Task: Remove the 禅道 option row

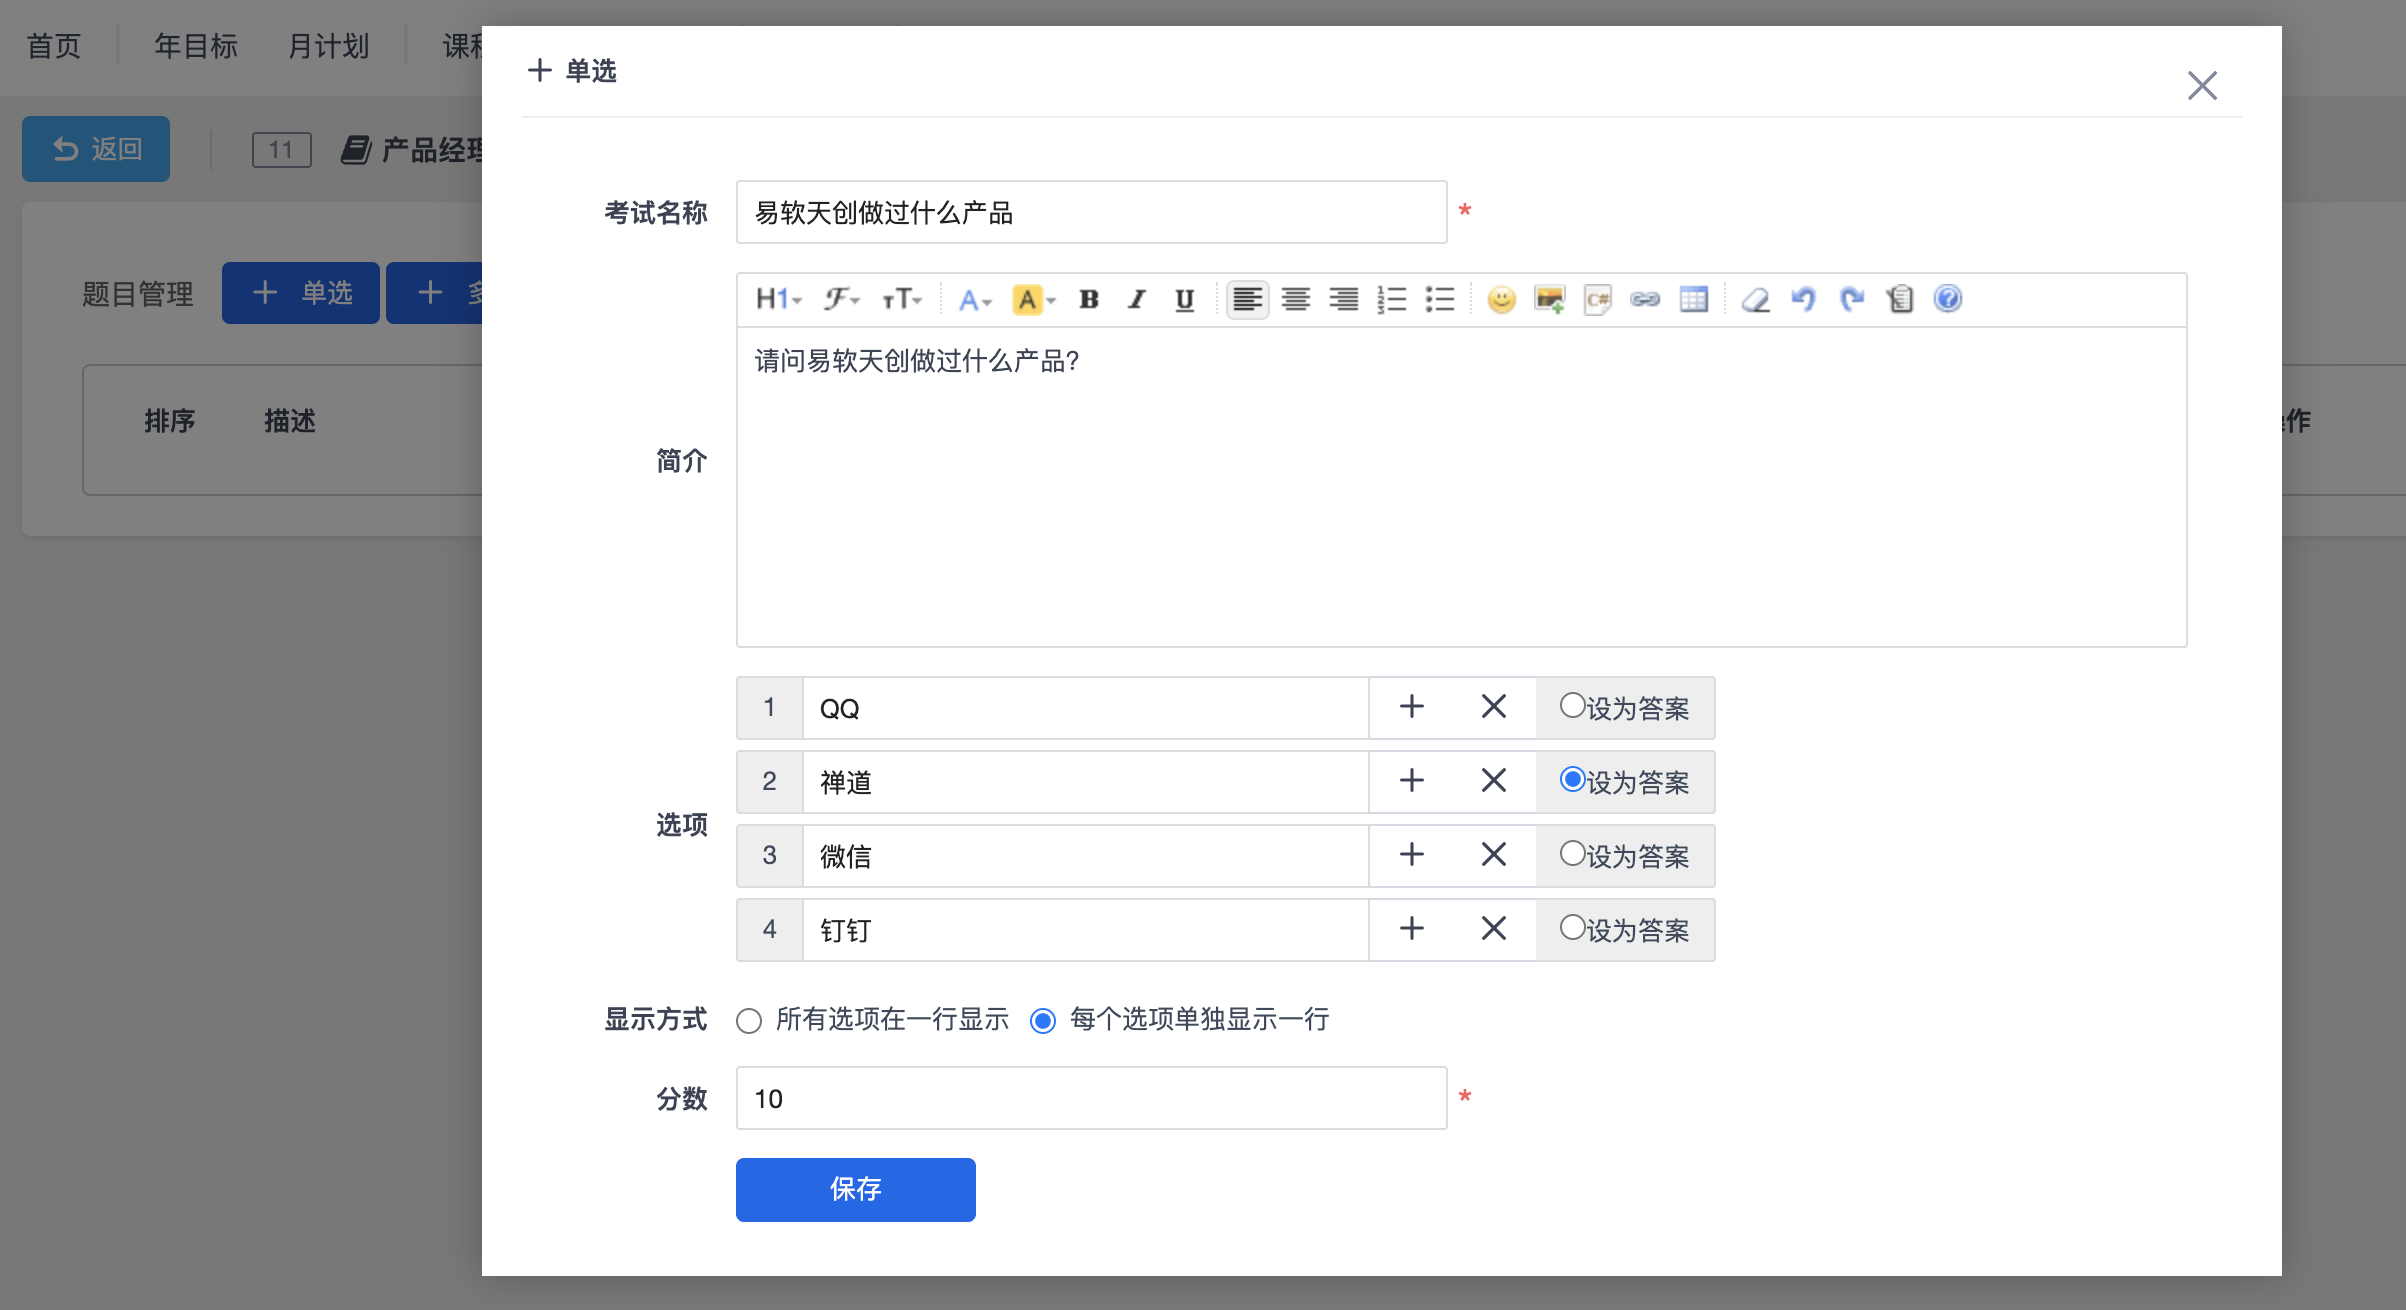Action: 1494,781
